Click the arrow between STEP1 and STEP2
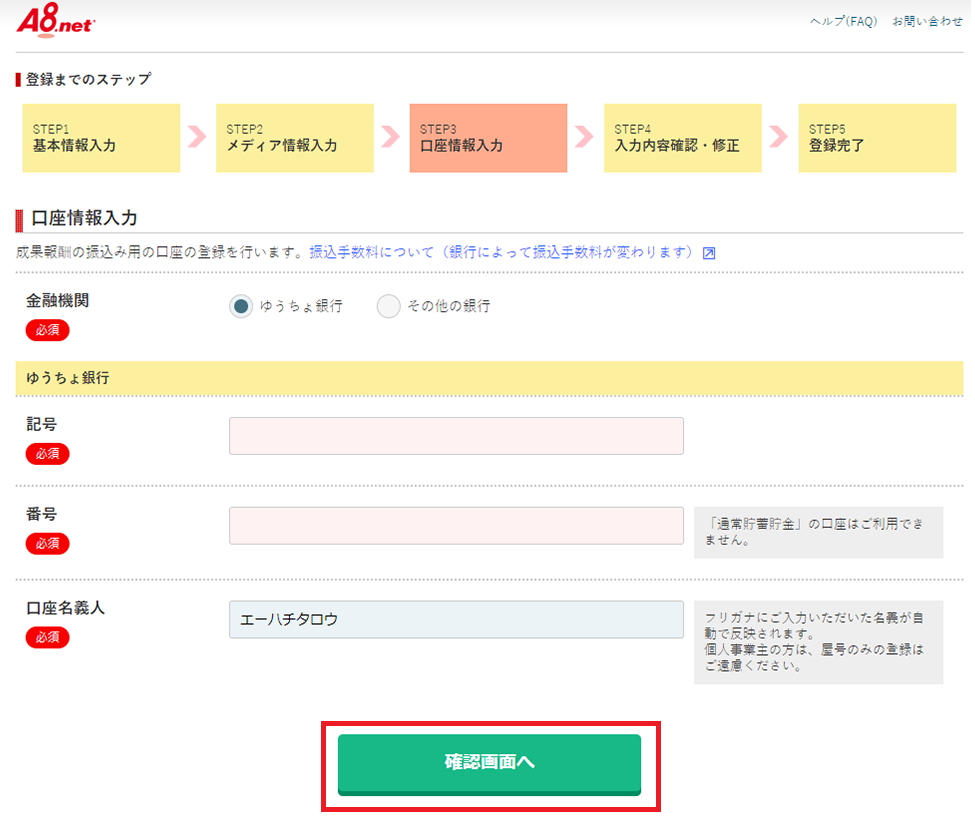This screenshot has width=975, height=816. click(197, 137)
